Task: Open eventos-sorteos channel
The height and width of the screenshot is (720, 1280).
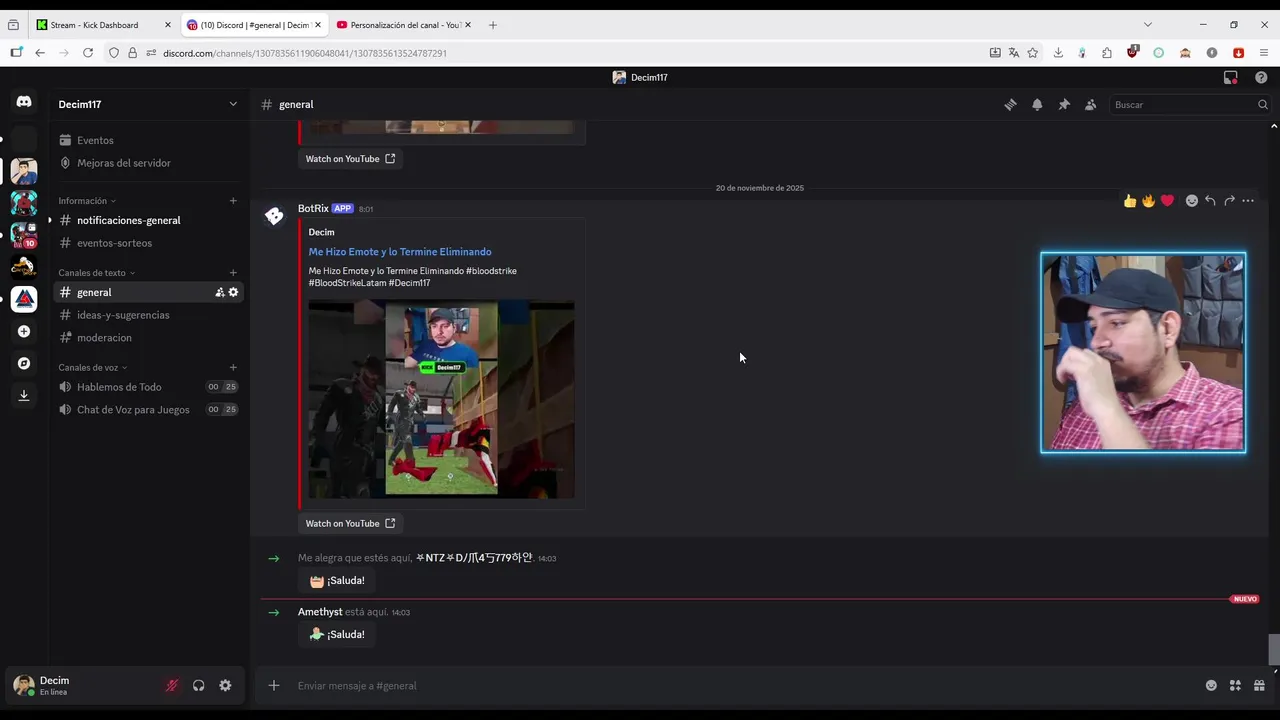Action: point(148,243)
